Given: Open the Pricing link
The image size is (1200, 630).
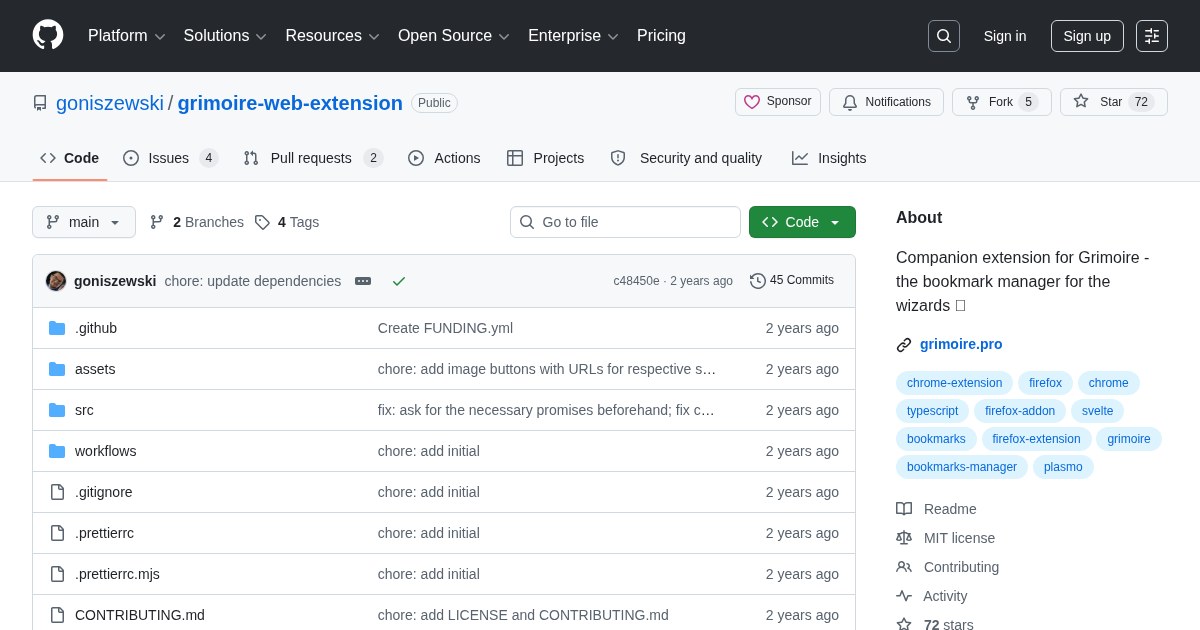Looking at the screenshot, I should [x=661, y=36].
